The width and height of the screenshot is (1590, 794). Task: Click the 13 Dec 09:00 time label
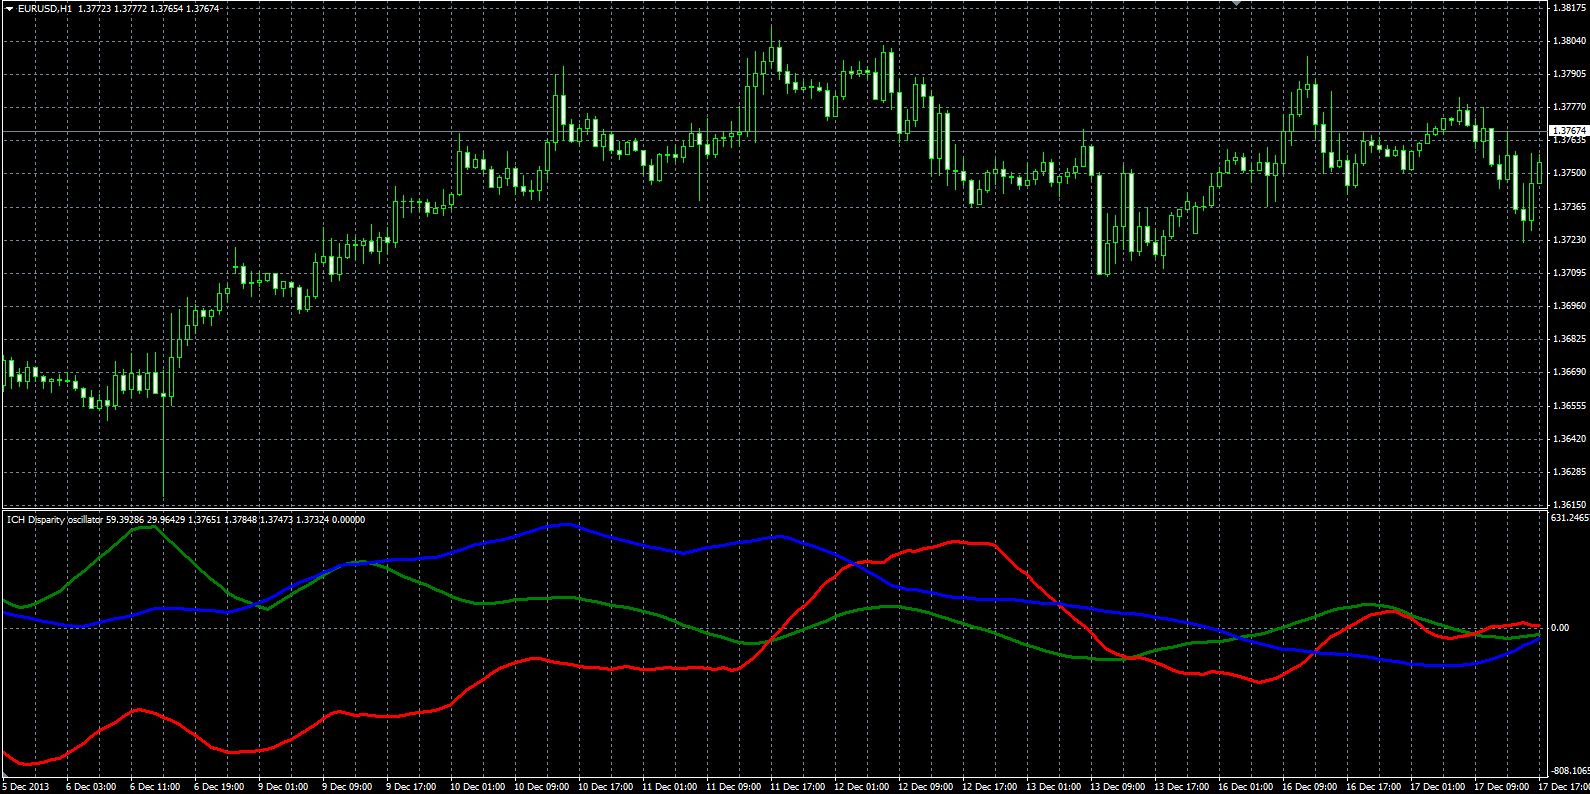(1117, 787)
